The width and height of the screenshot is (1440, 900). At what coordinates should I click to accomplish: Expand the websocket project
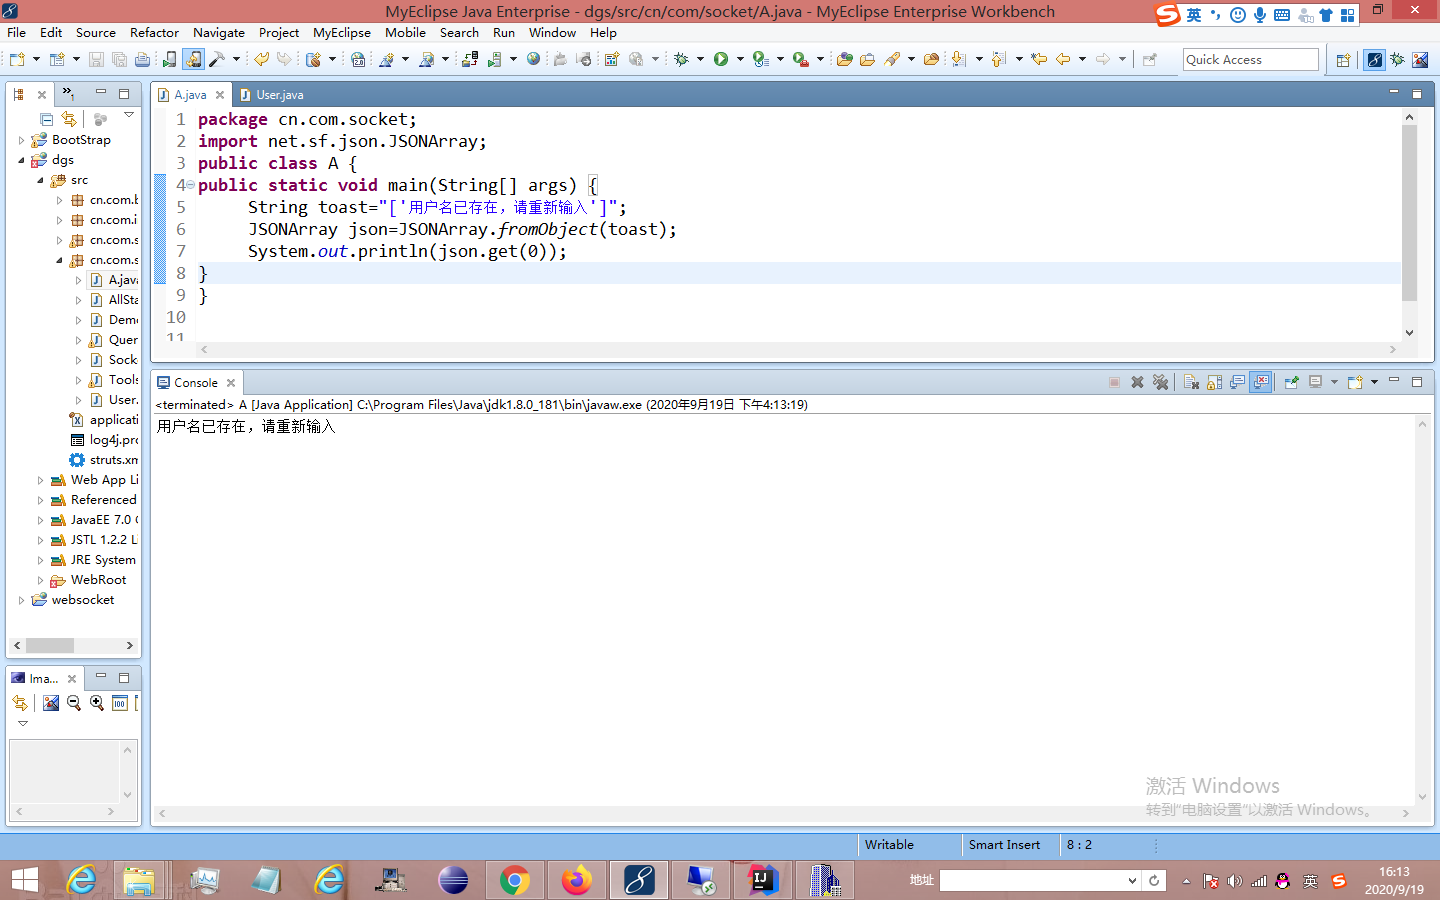pos(22,600)
